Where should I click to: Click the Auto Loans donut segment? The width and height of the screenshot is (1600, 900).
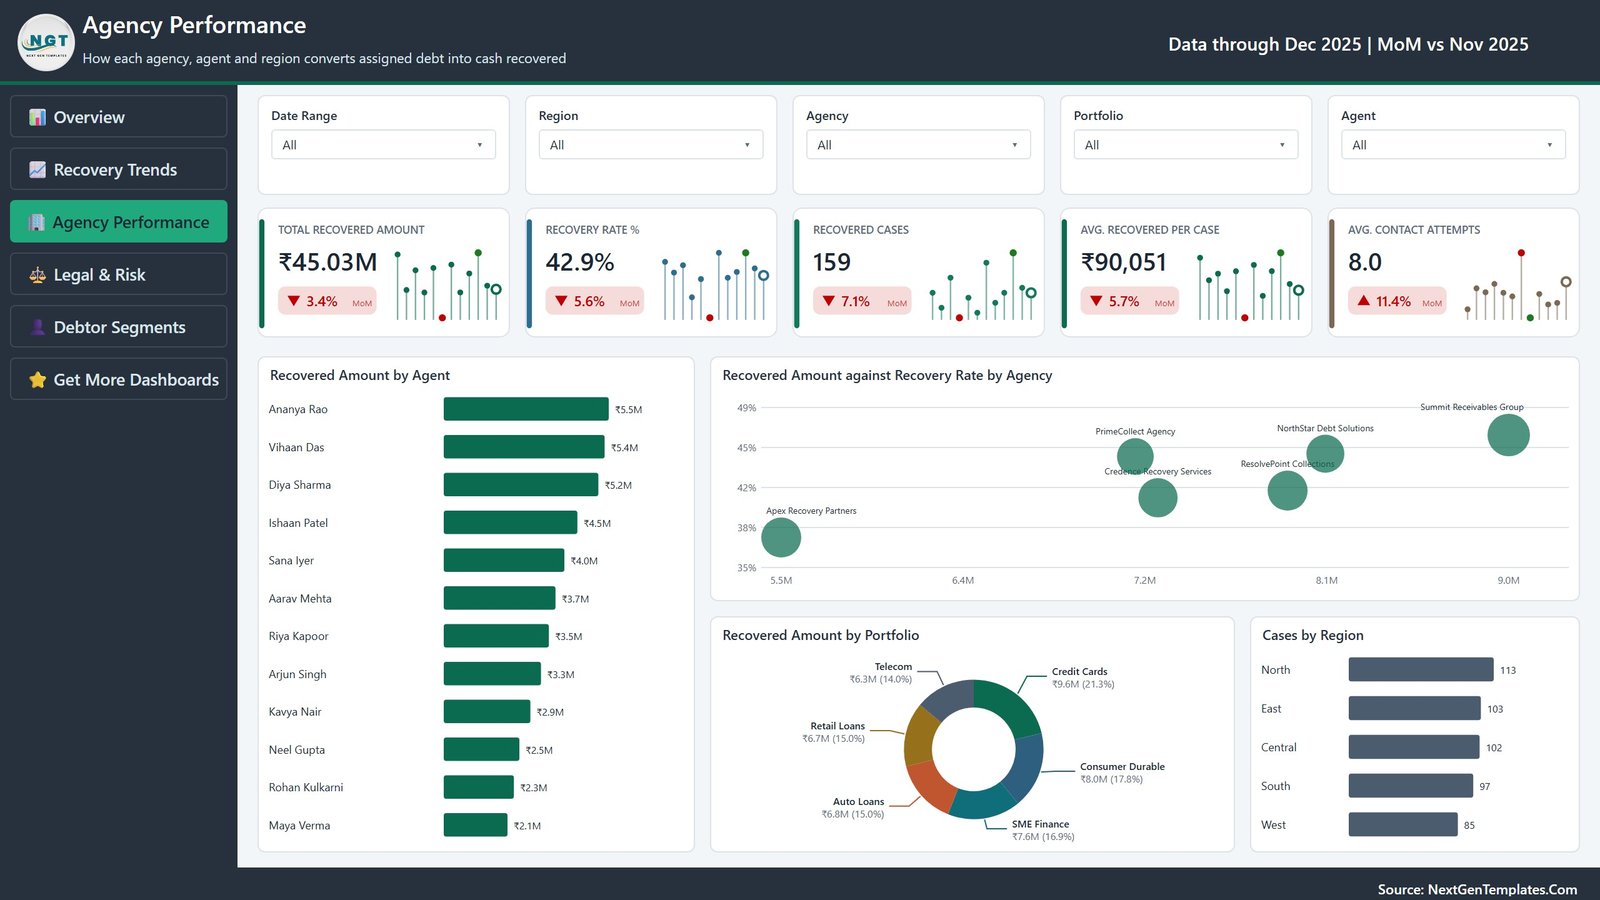click(x=931, y=786)
